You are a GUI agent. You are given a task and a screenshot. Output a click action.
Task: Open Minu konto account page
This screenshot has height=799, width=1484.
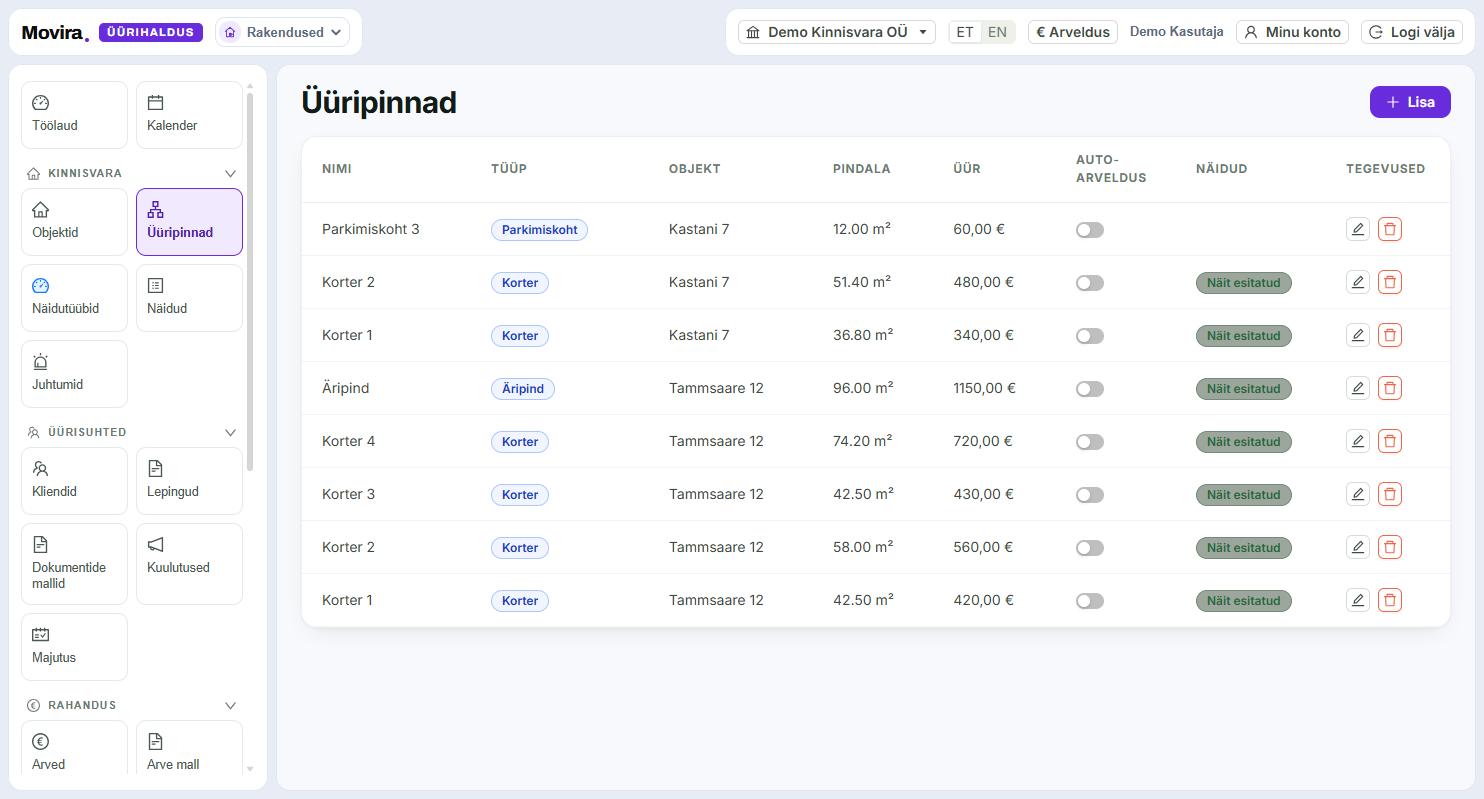point(1292,32)
